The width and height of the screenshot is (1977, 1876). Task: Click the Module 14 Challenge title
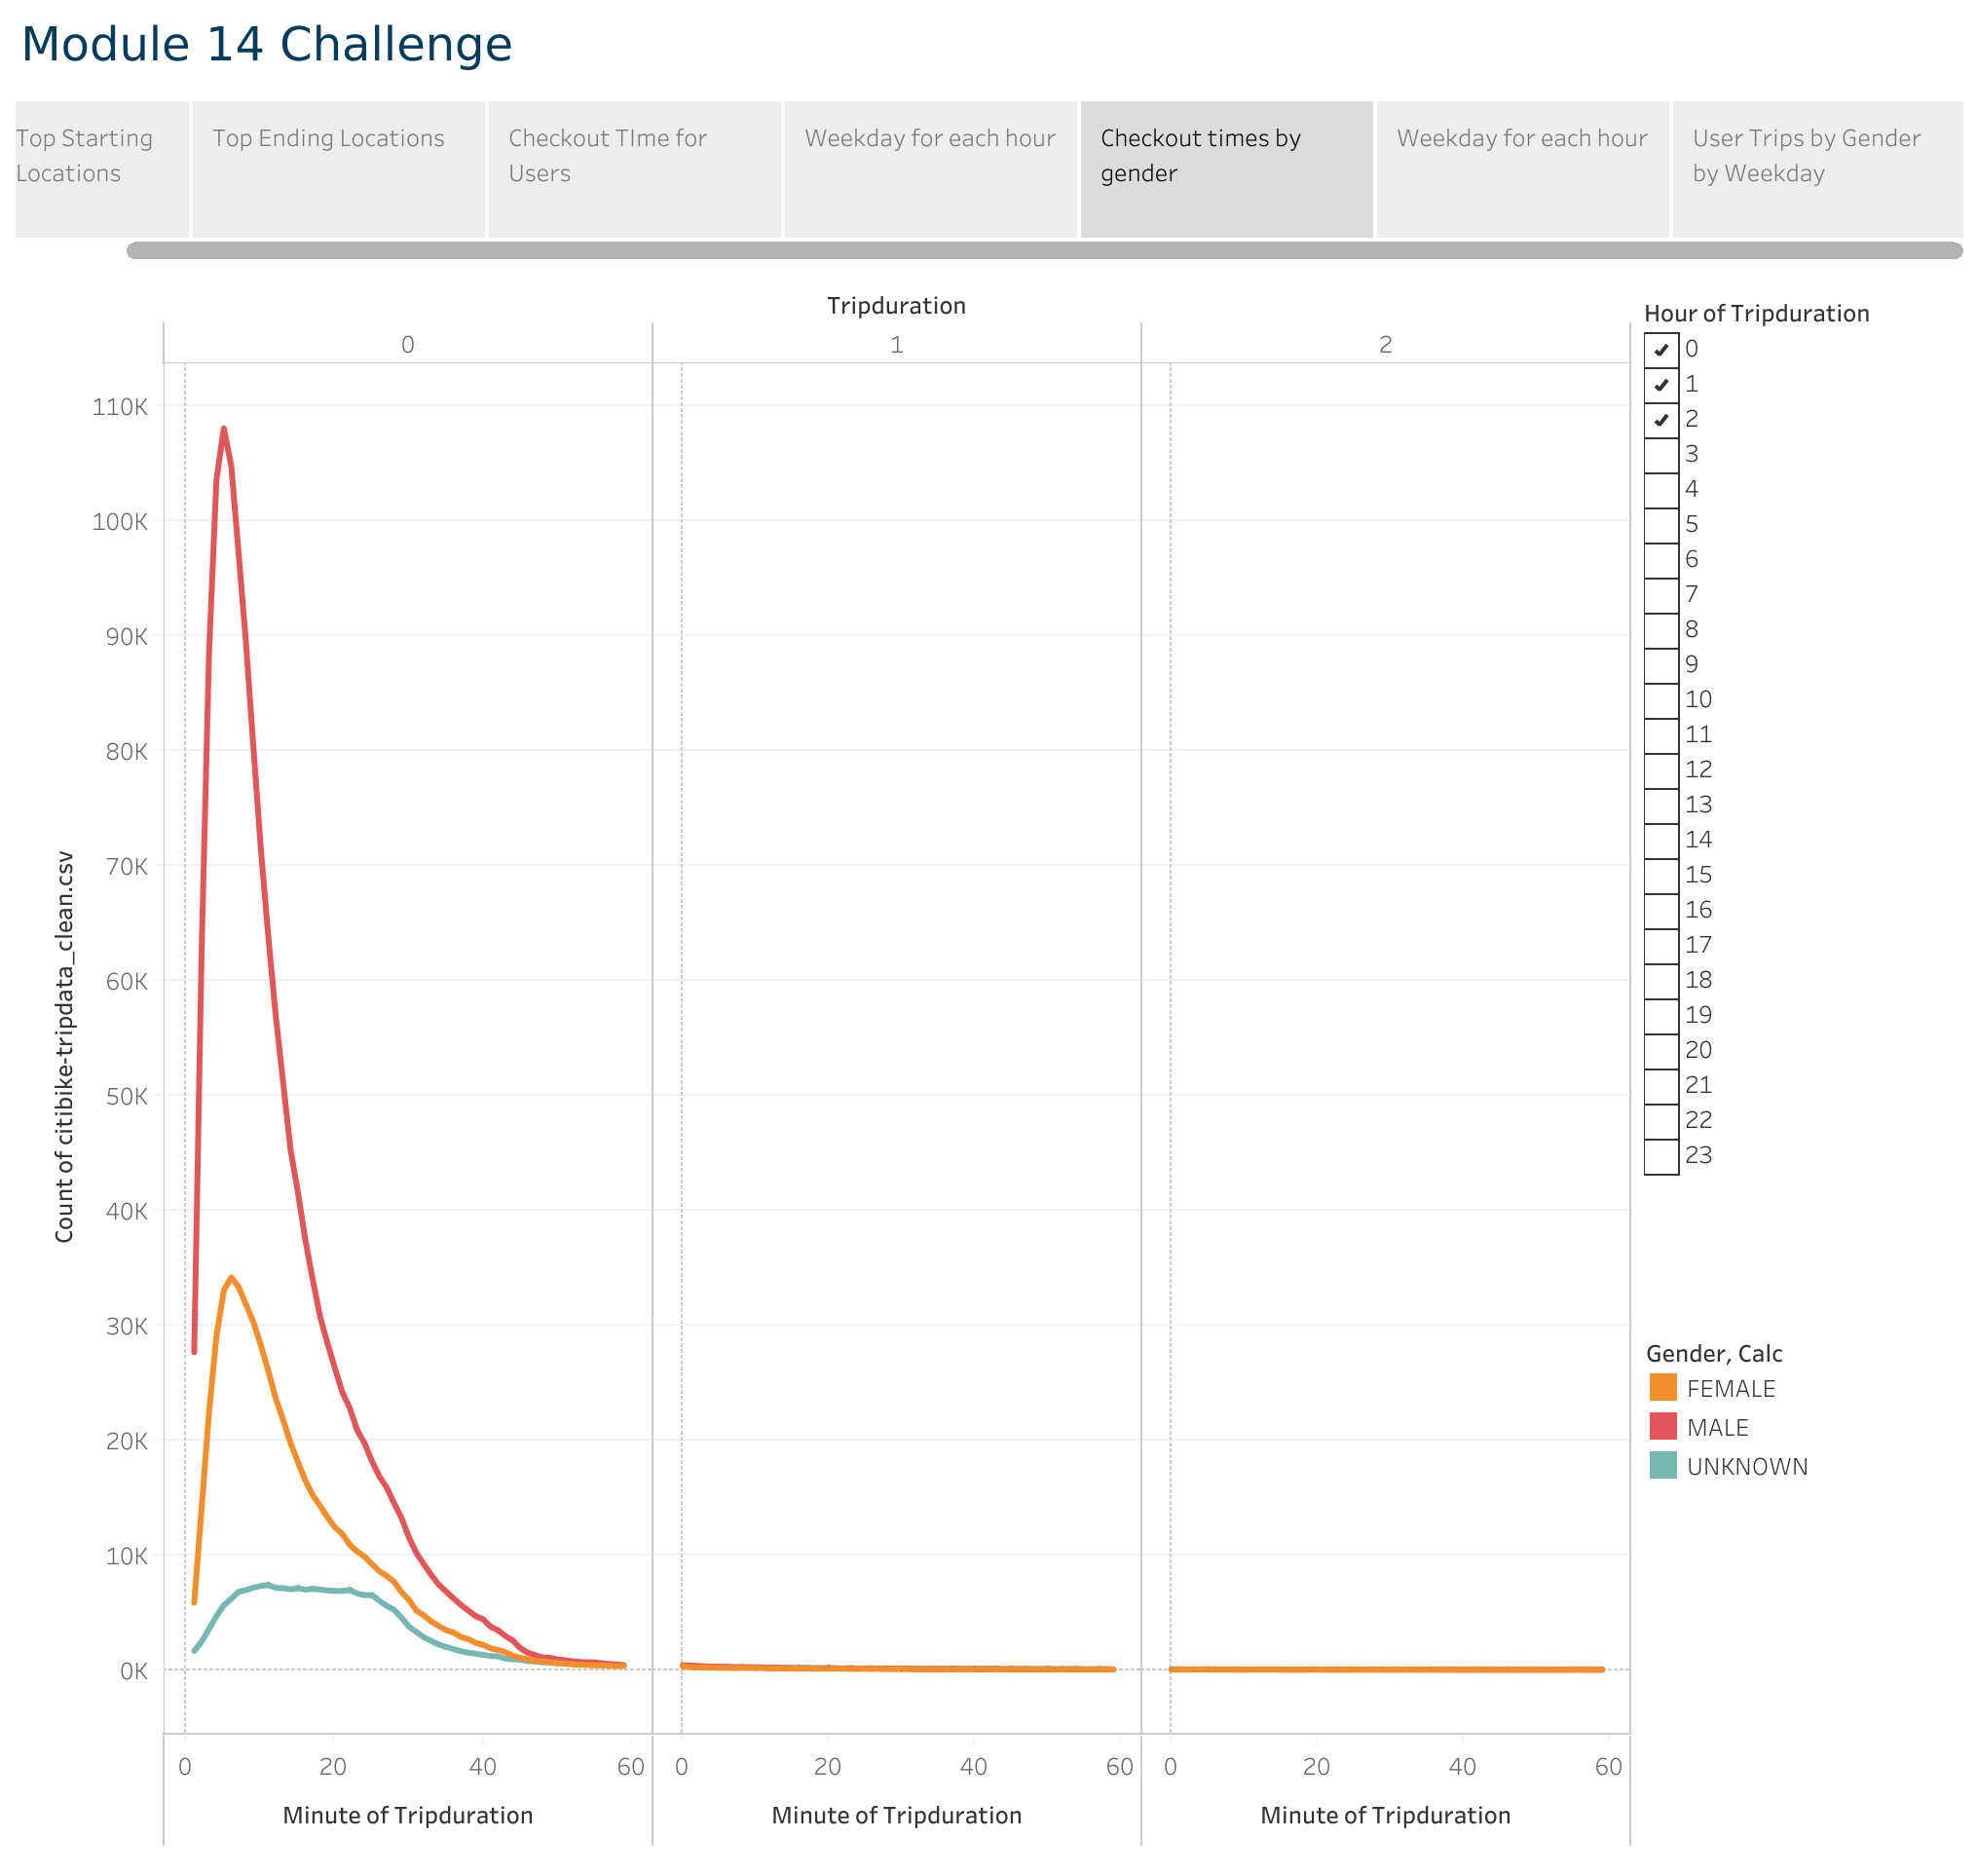pyautogui.click(x=266, y=44)
